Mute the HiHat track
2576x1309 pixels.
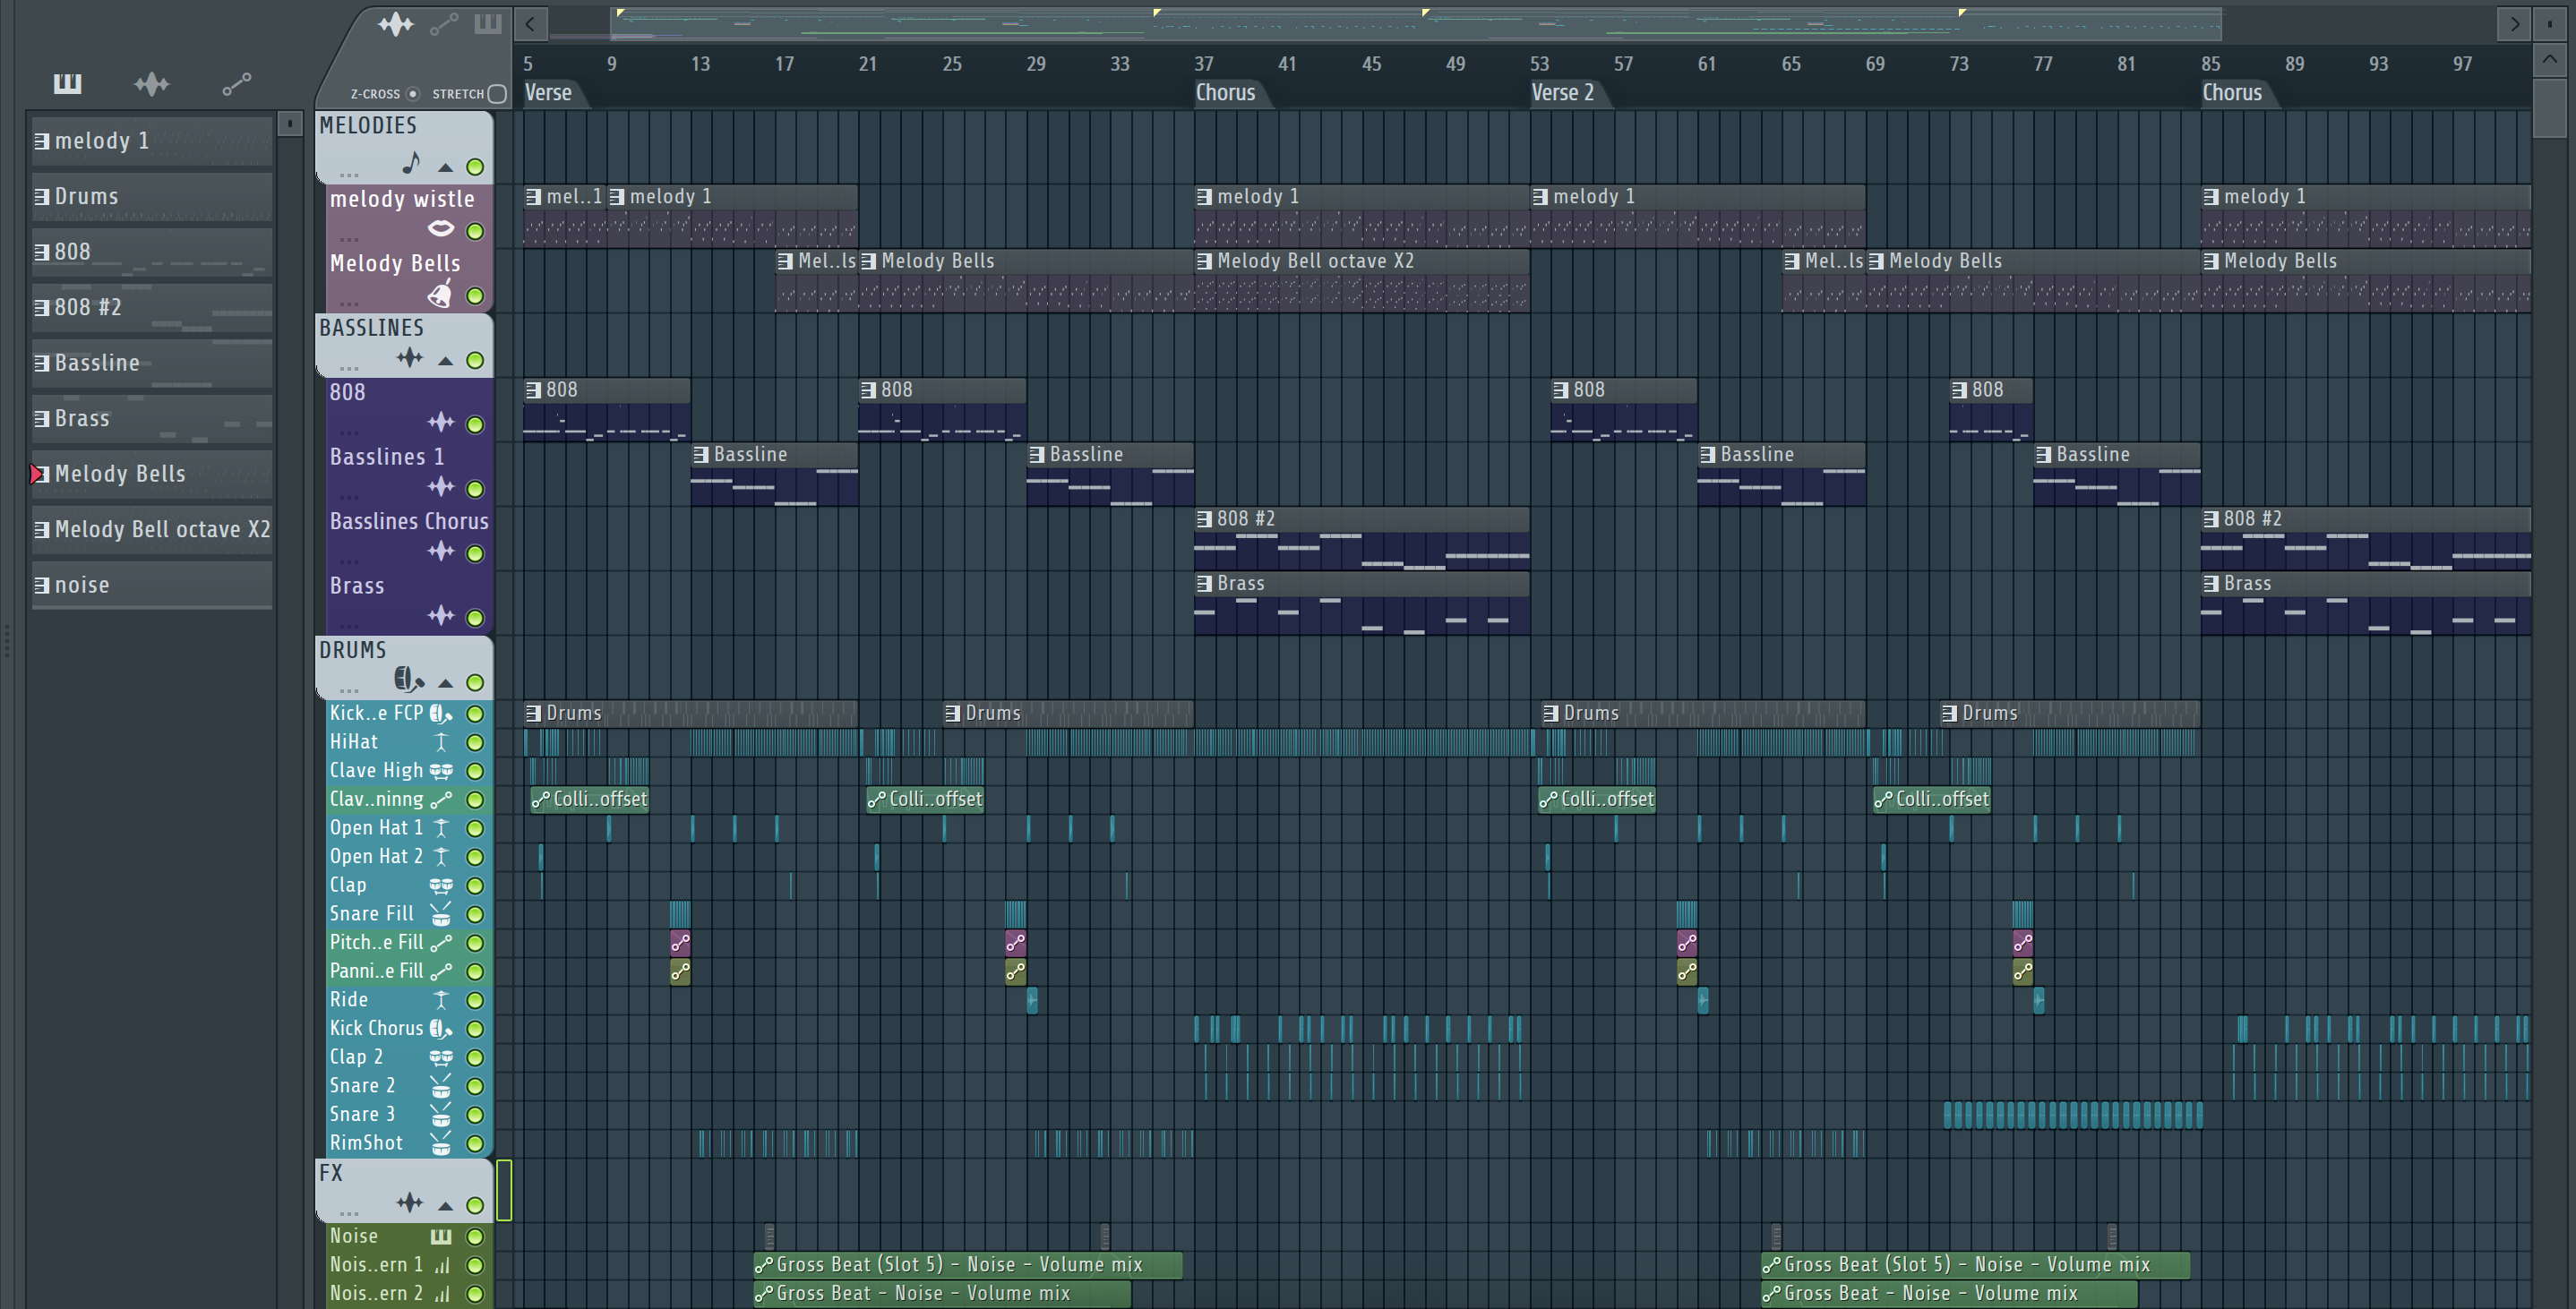coord(476,743)
